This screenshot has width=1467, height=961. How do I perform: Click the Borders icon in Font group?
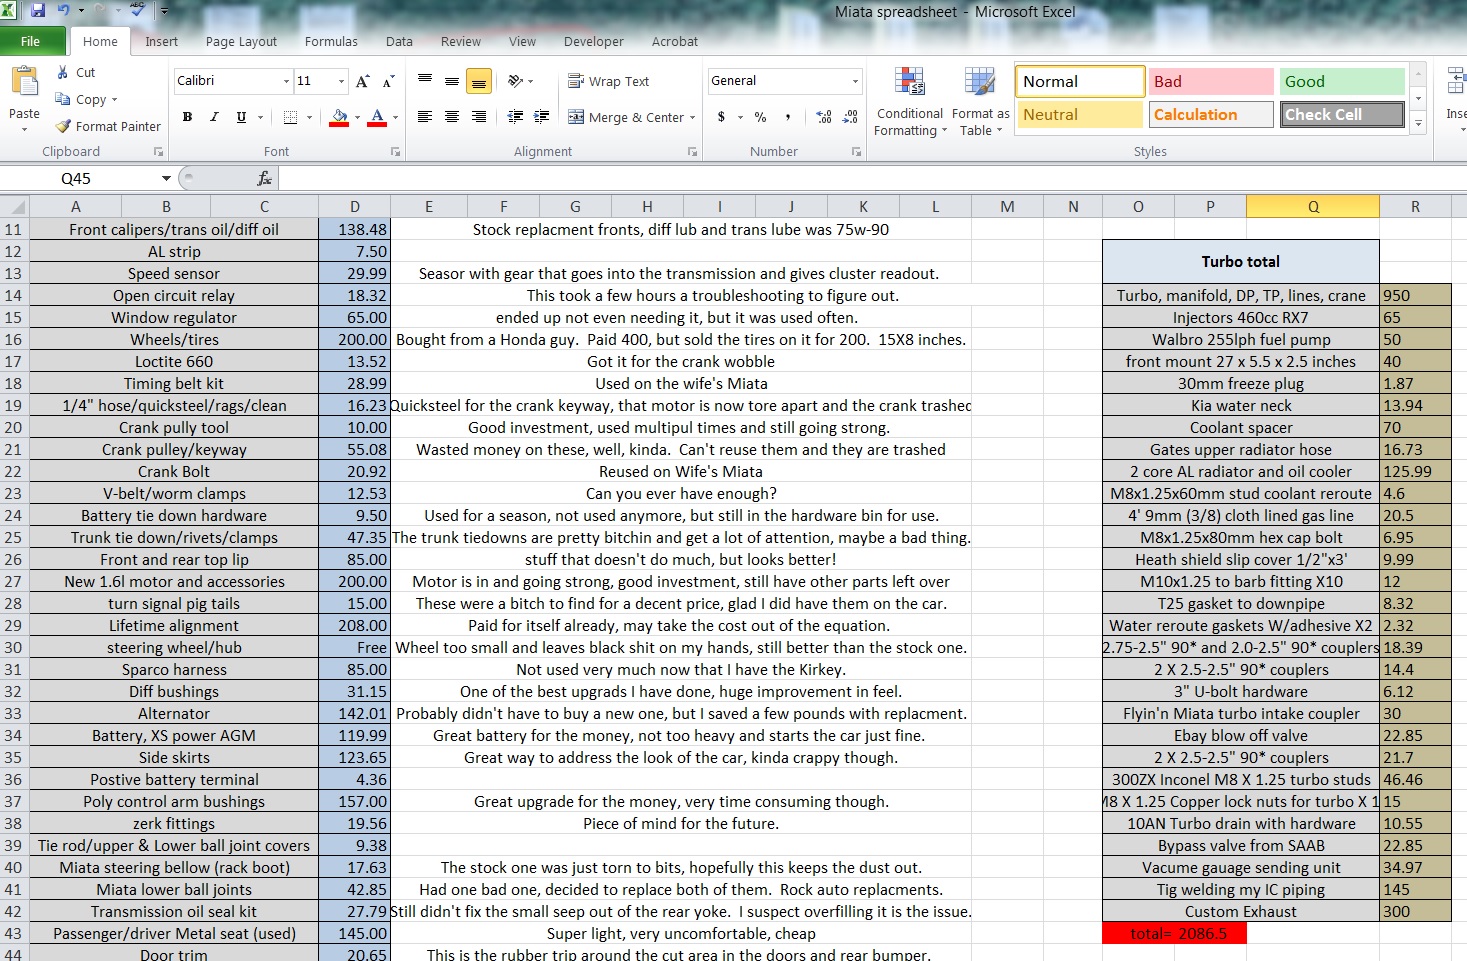(x=290, y=117)
